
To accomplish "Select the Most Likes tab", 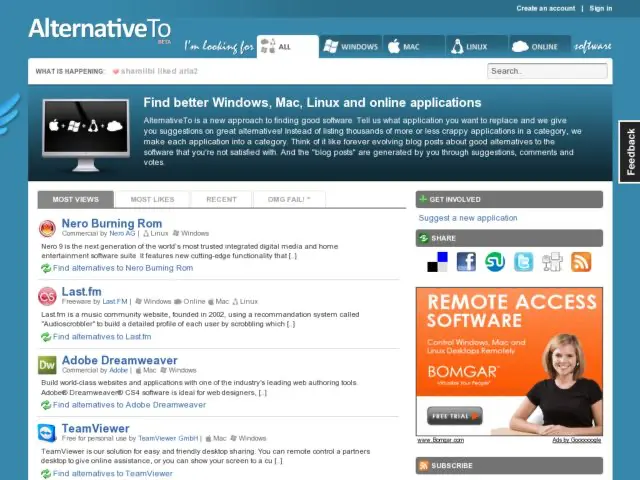I will point(152,200).
